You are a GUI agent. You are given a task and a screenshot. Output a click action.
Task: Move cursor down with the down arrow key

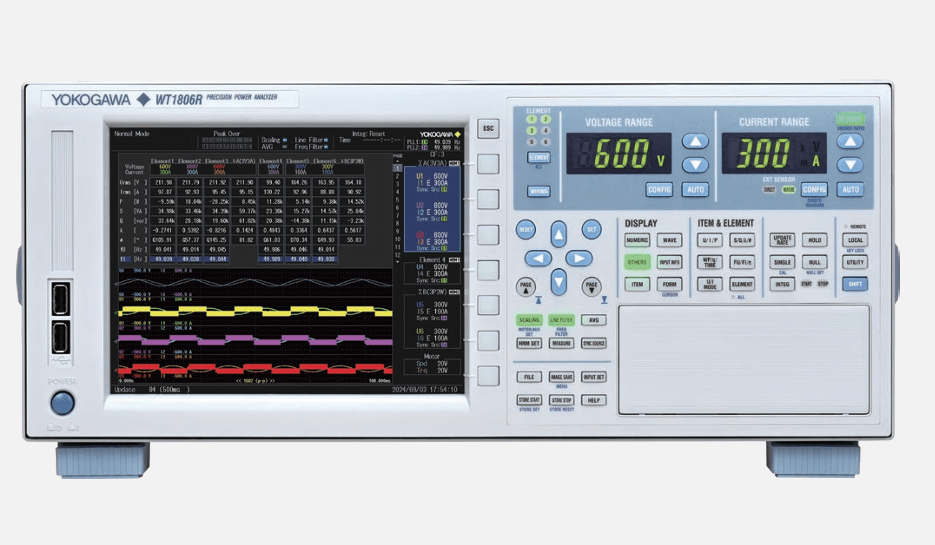[x=558, y=282]
